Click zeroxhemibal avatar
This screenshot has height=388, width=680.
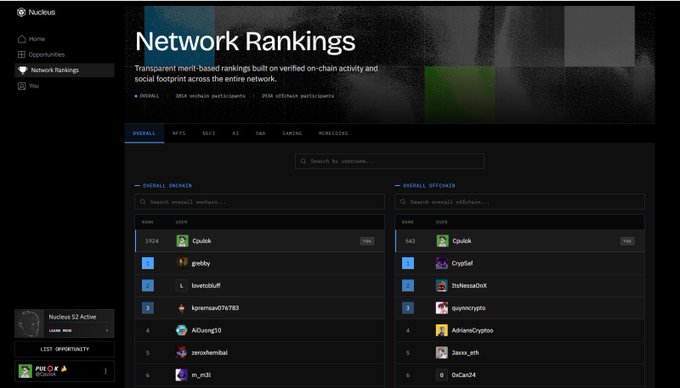tap(182, 352)
